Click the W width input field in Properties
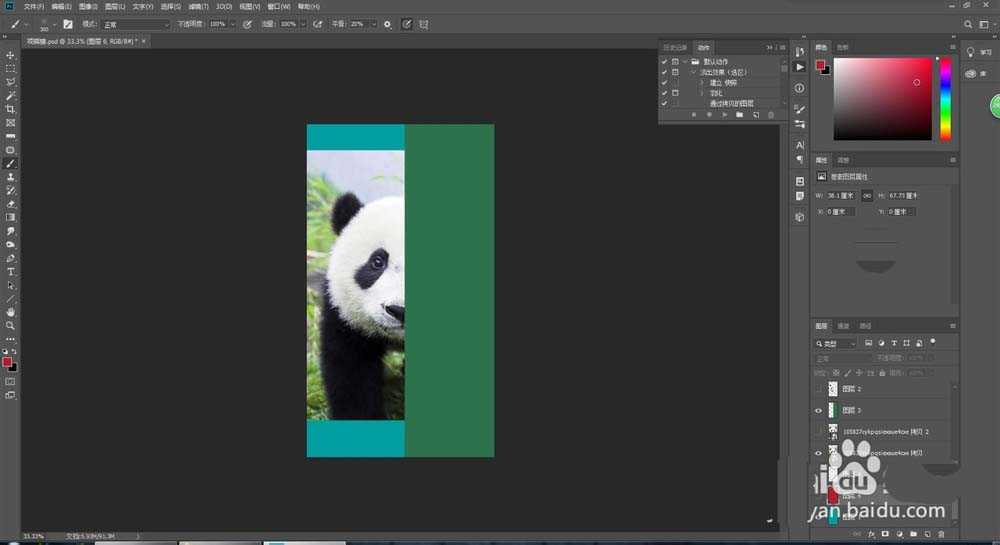This screenshot has height=545, width=1000. pyautogui.click(x=842, y=195)
